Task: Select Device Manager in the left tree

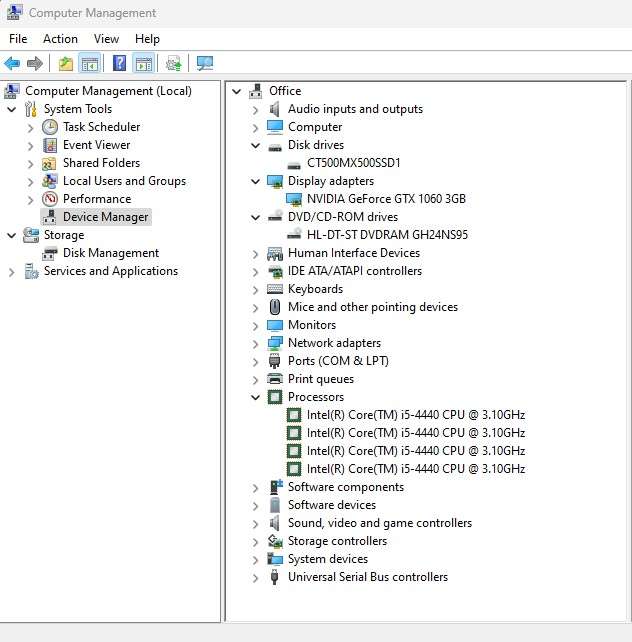Action: pos(106,217)
